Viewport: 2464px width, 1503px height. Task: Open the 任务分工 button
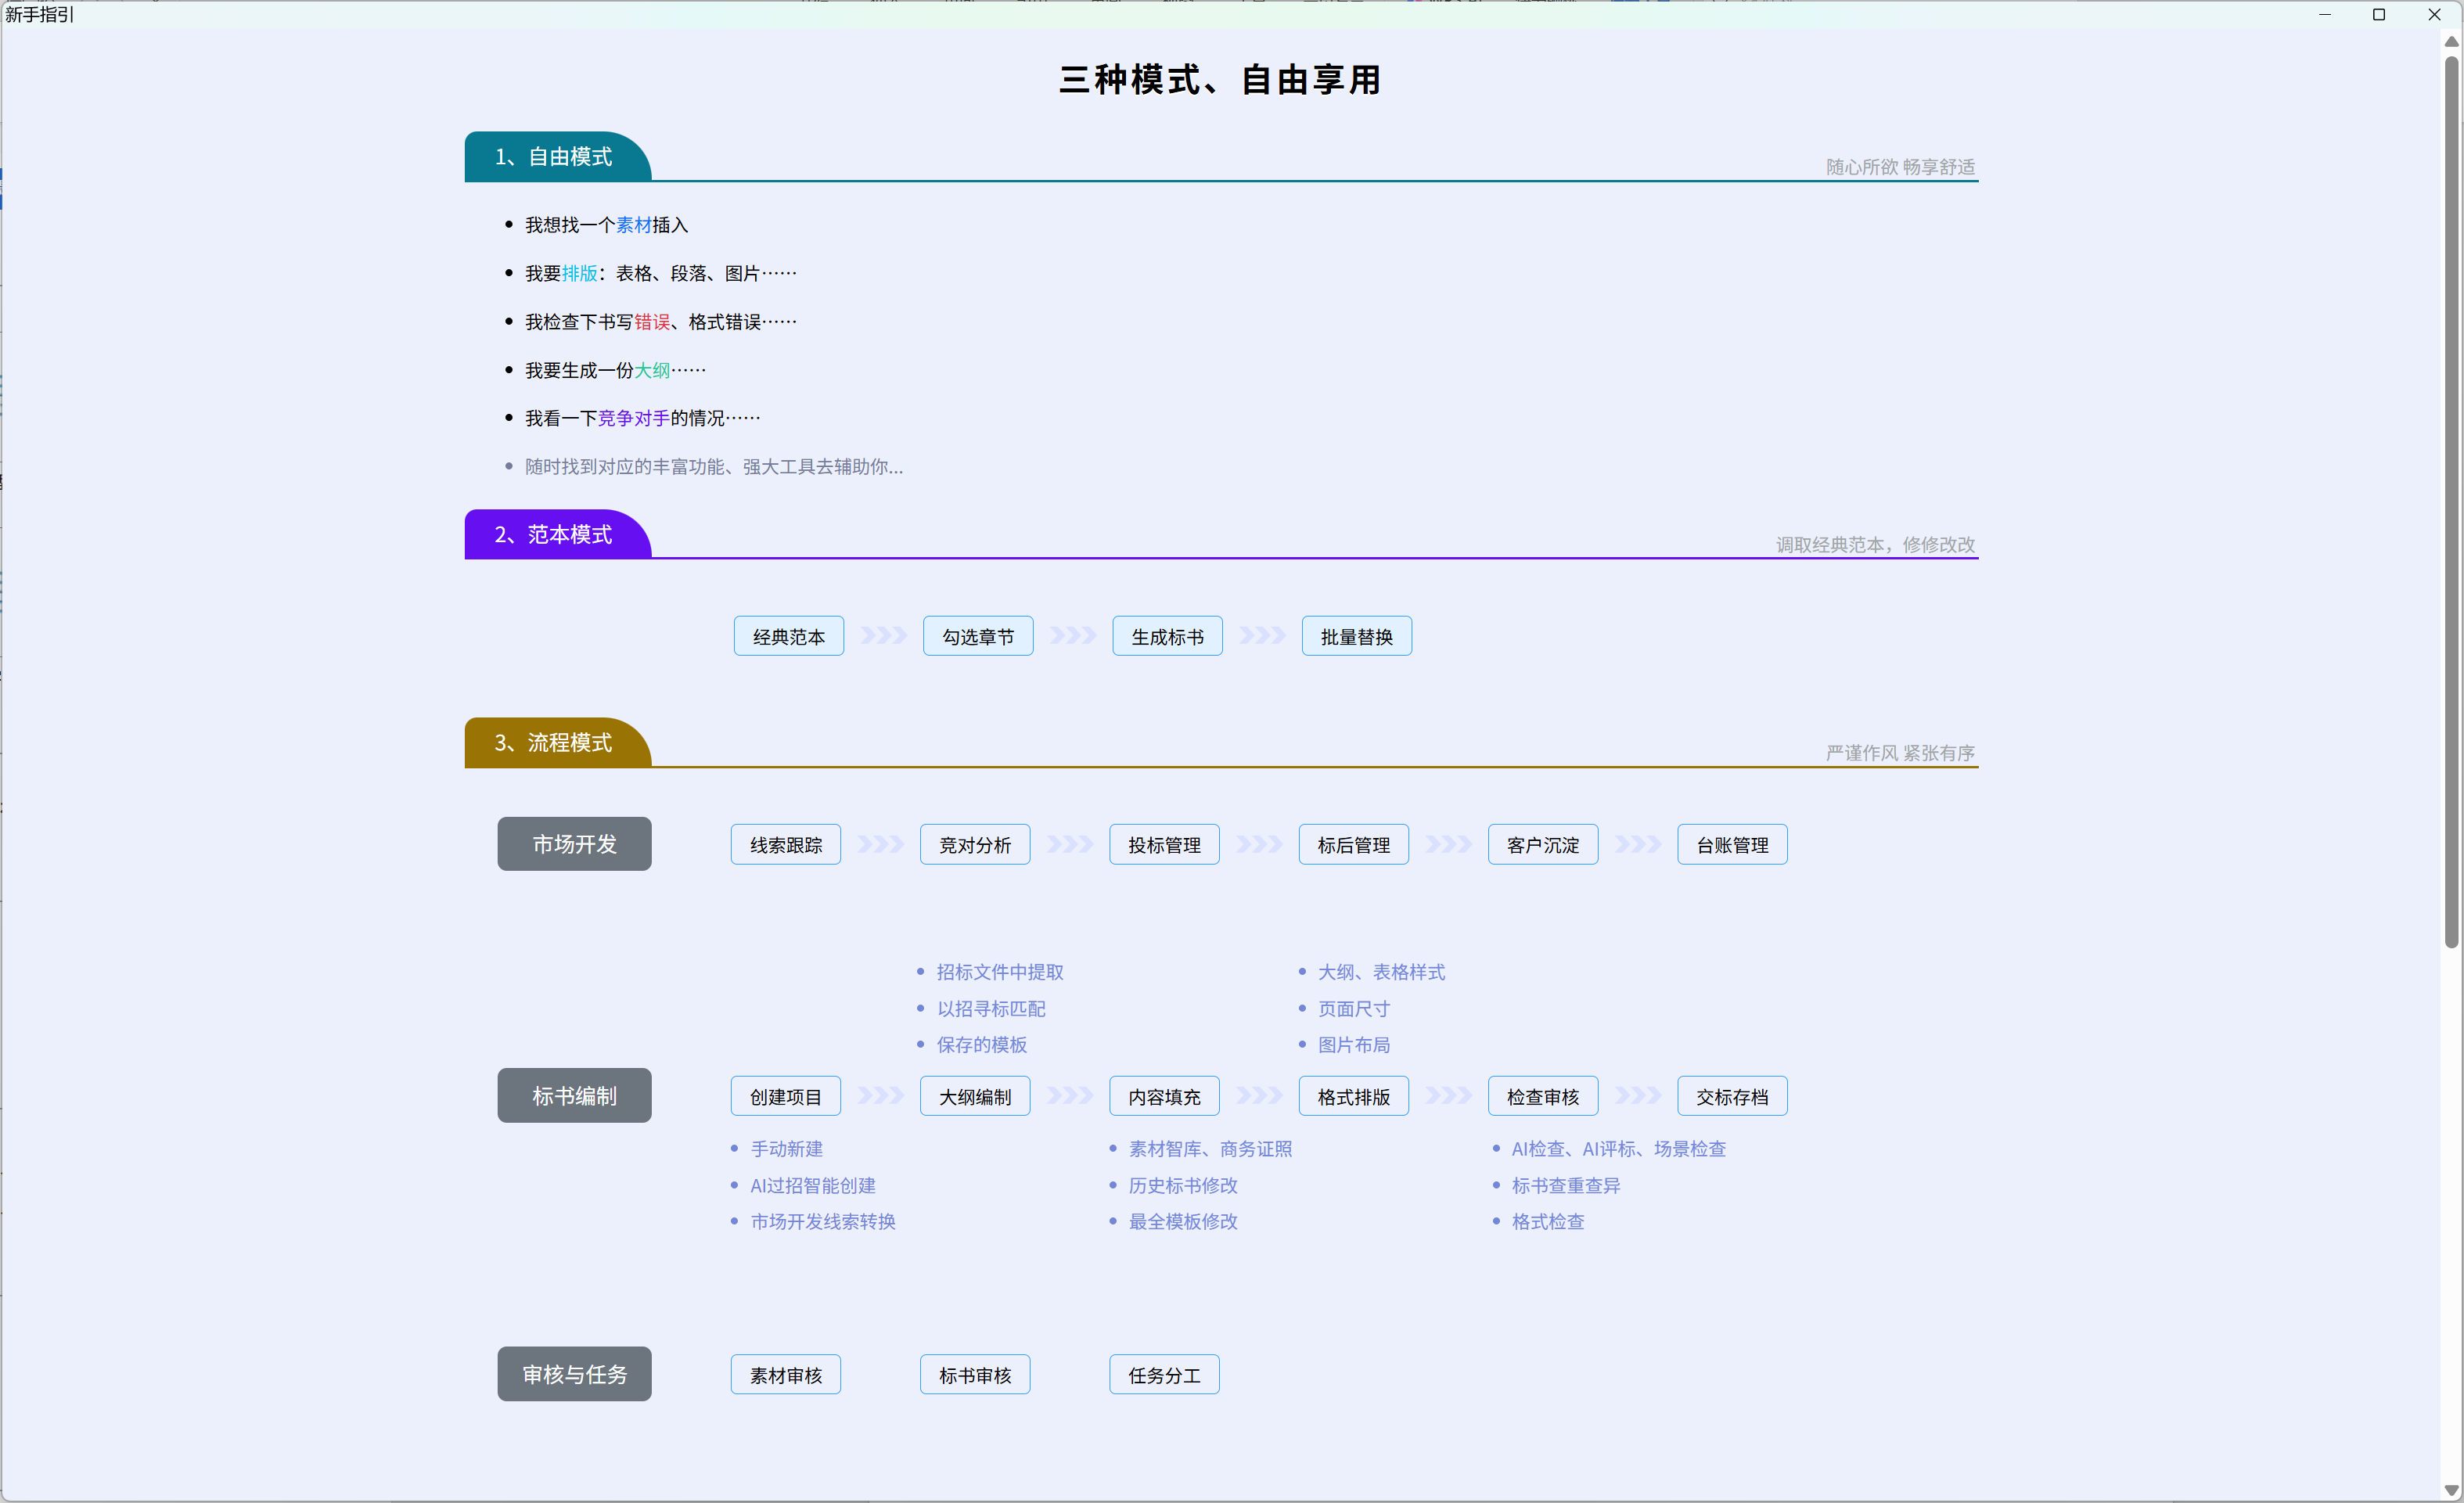(x=1164, y=1375)
